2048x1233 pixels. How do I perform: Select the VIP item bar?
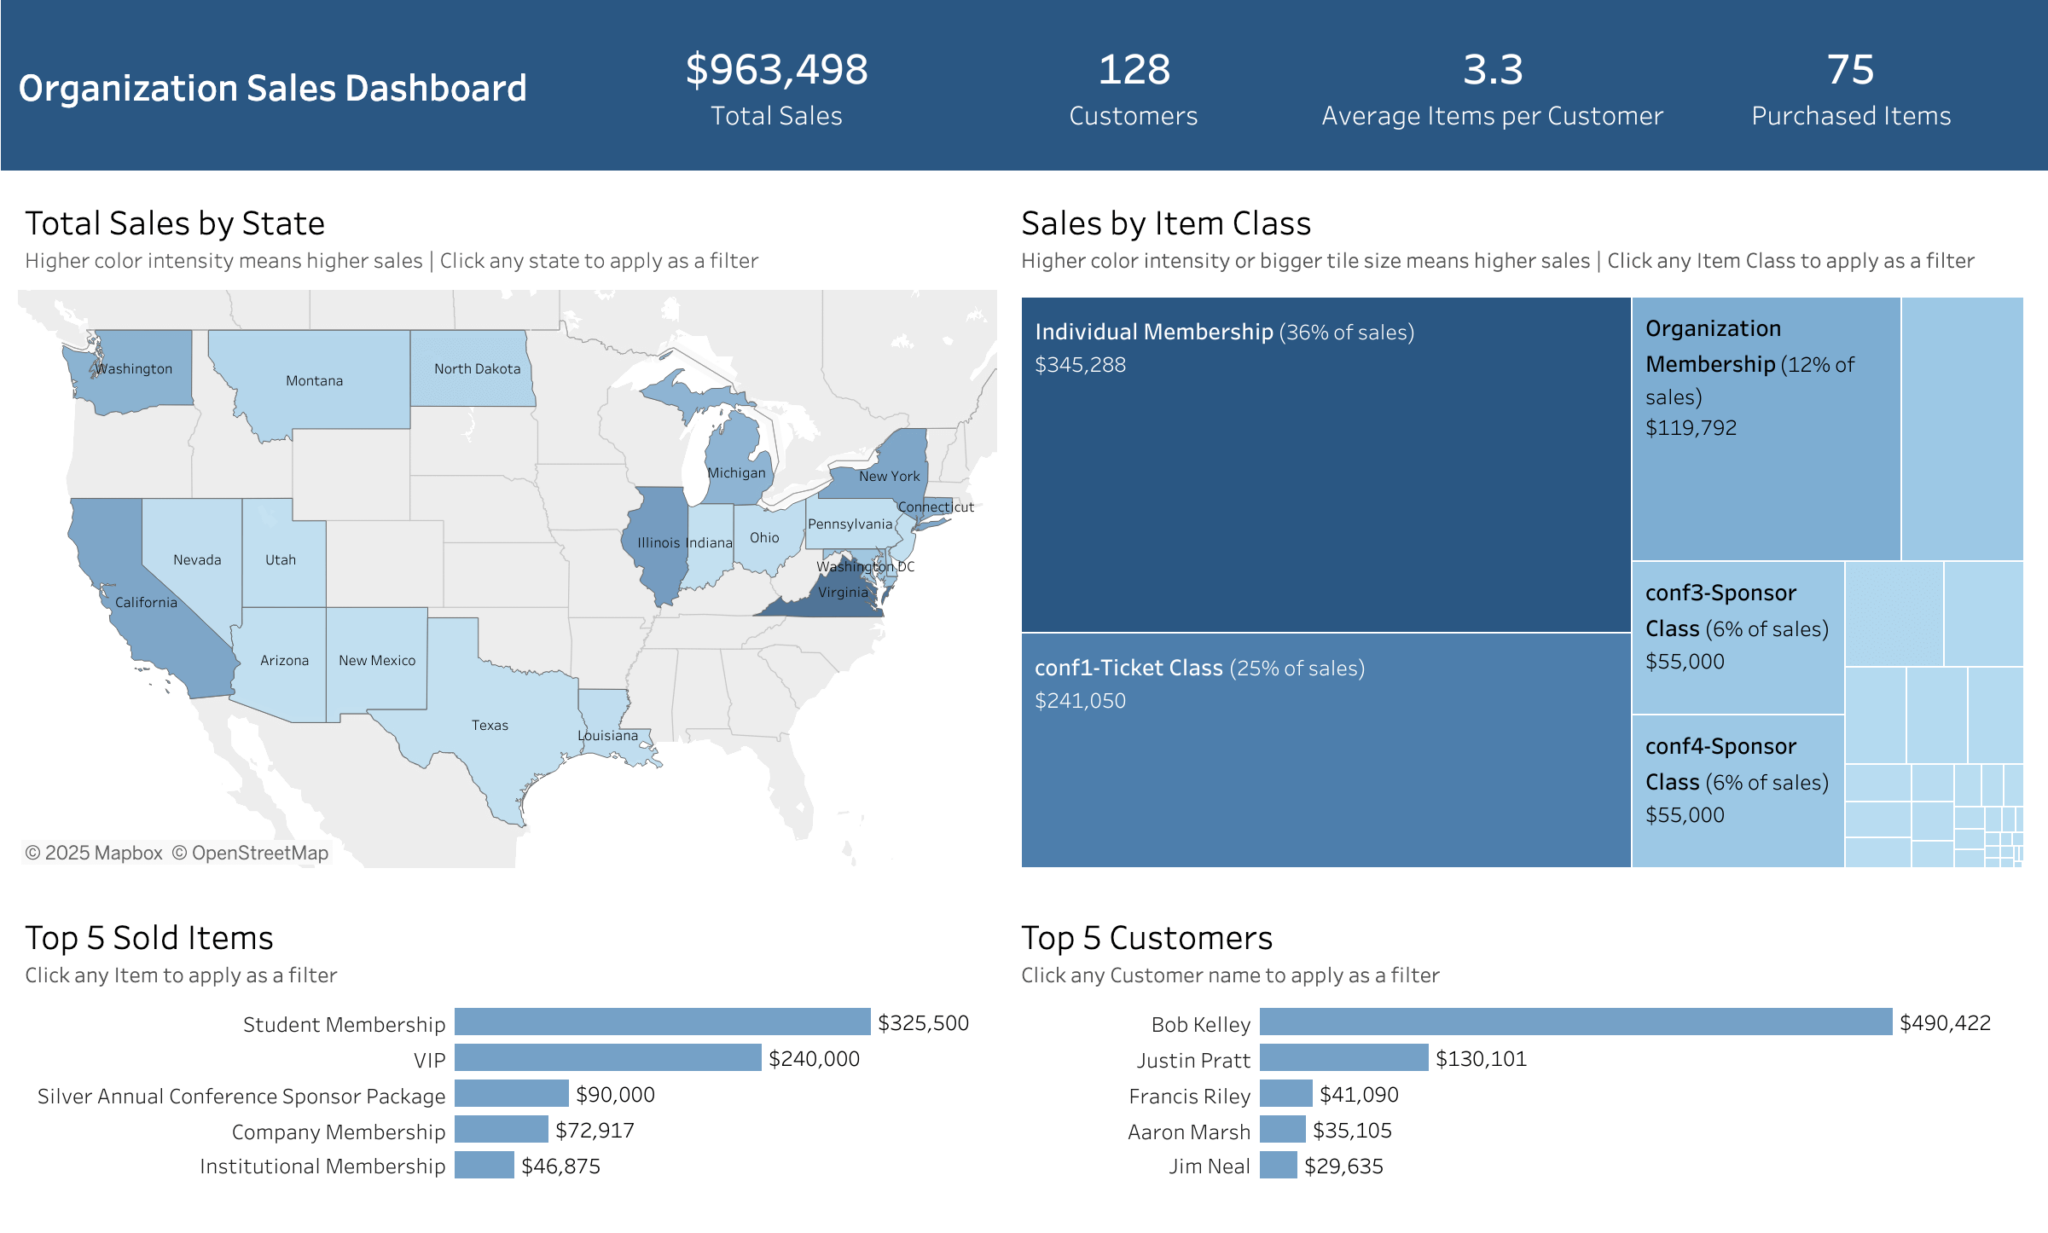(x=610, y=1058)
